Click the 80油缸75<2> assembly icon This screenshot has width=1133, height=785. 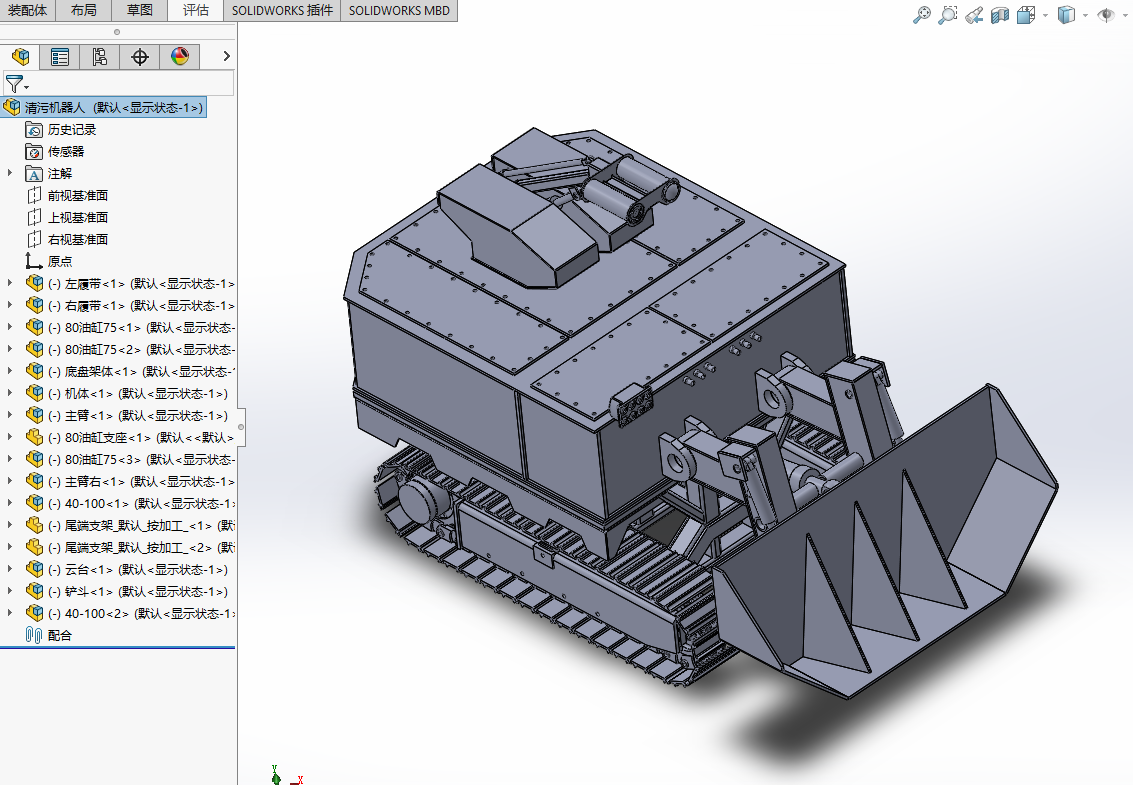(x=34, y=349)
